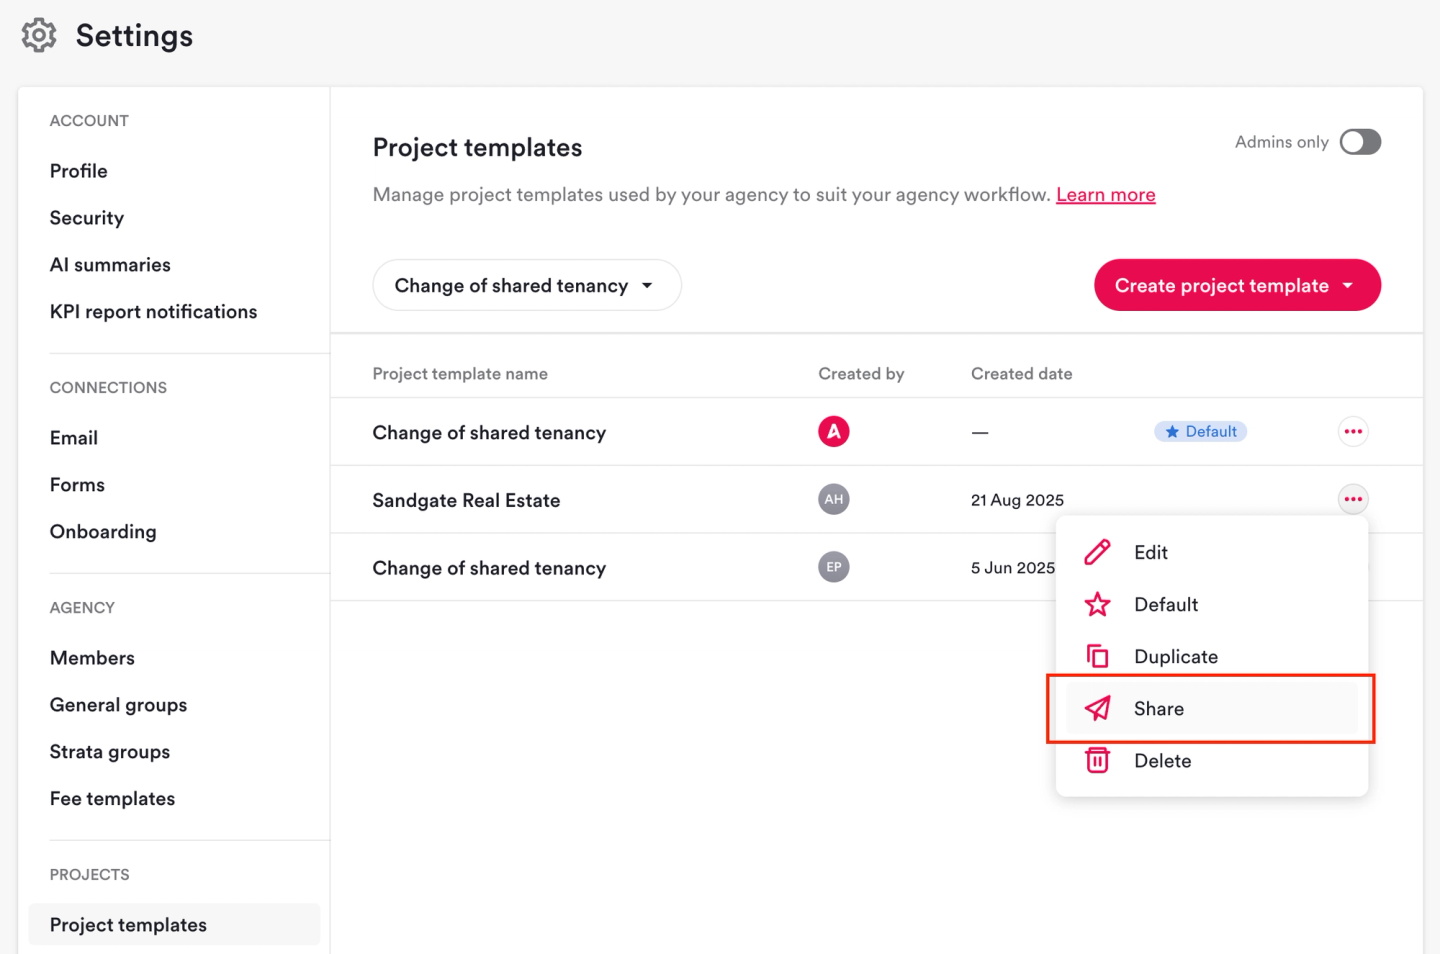Click the Sandgate Real Estate template row
The height and width of the screenshot is (954, 1440).
point(466,500)
